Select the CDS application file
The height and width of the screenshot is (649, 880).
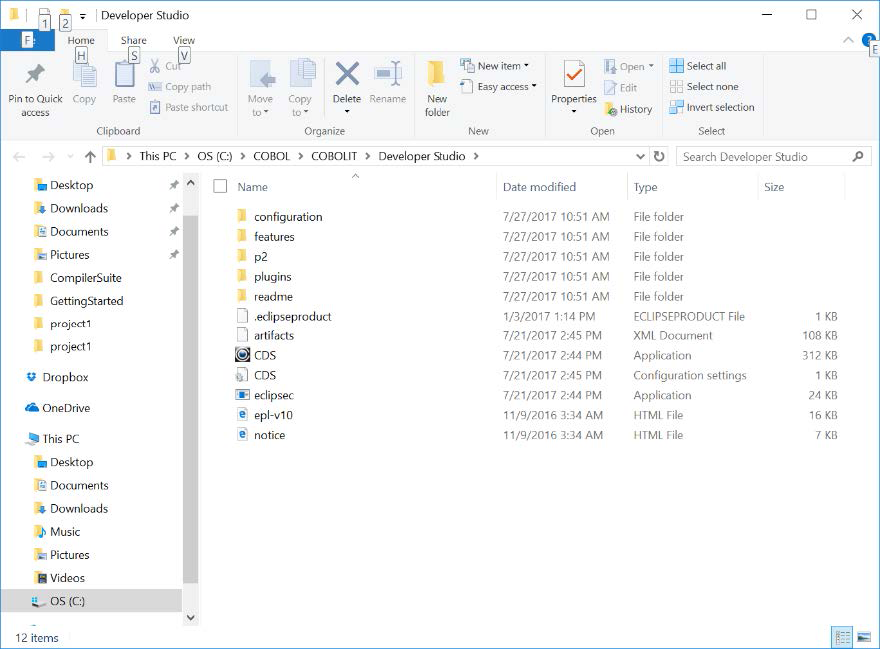[x=265, y=355]
